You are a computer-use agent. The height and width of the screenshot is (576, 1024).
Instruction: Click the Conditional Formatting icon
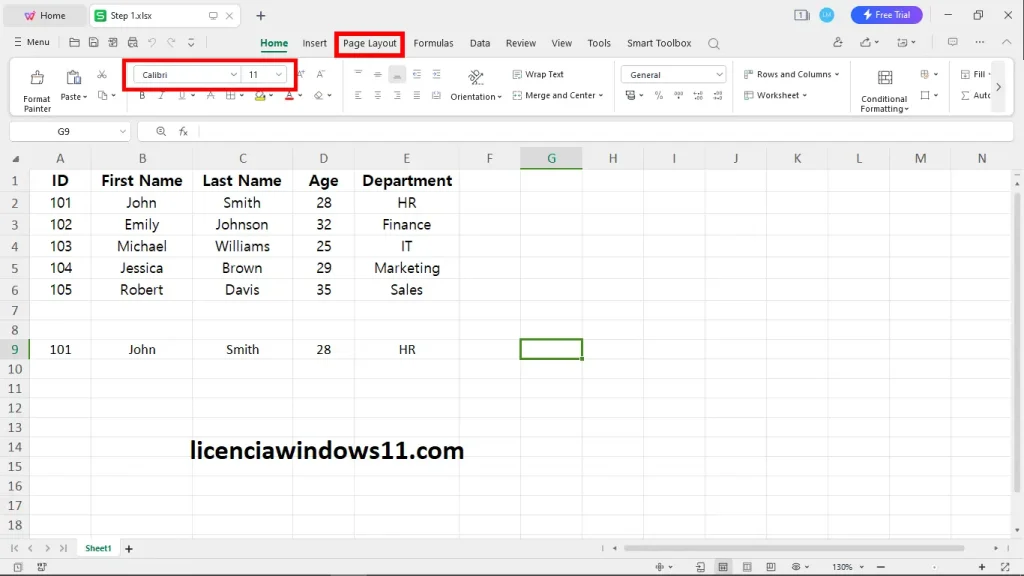(x=885, y=78)
